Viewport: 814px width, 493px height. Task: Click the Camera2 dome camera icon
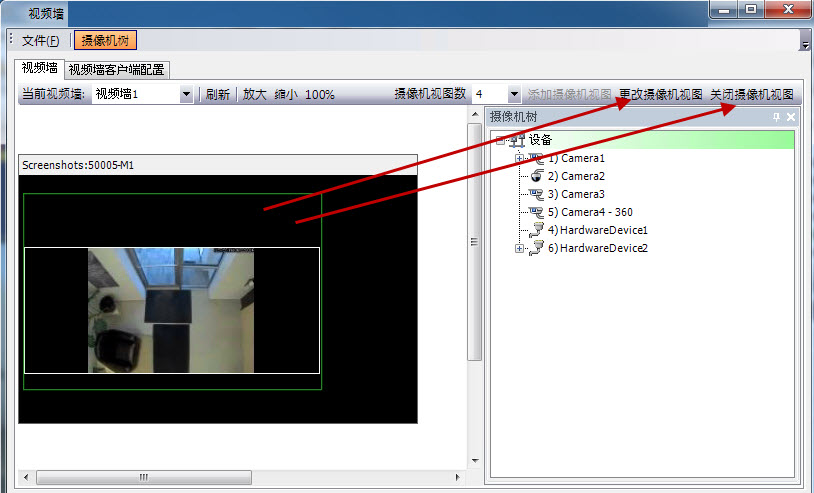(536, 176)
